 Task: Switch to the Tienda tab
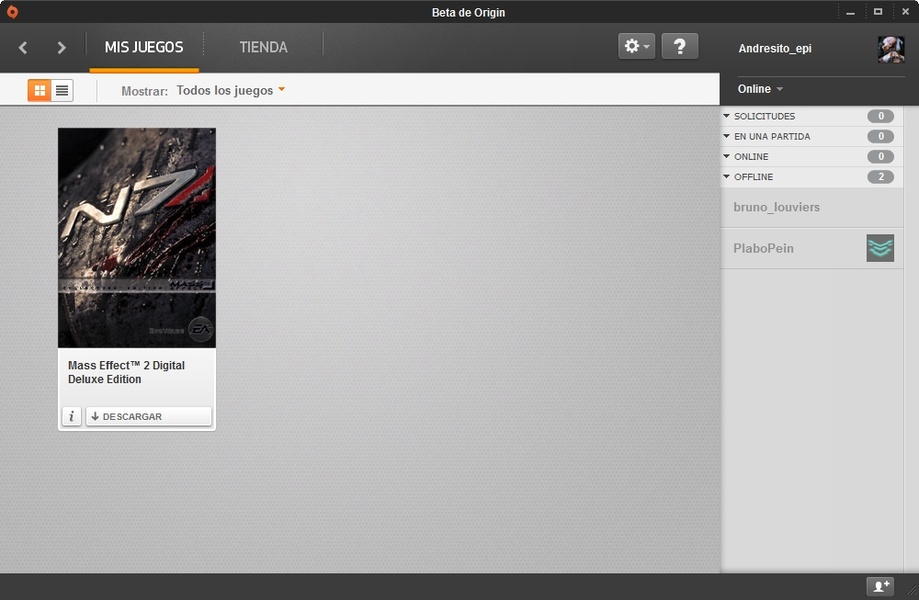pyautogui.click(x=263, y=47)
